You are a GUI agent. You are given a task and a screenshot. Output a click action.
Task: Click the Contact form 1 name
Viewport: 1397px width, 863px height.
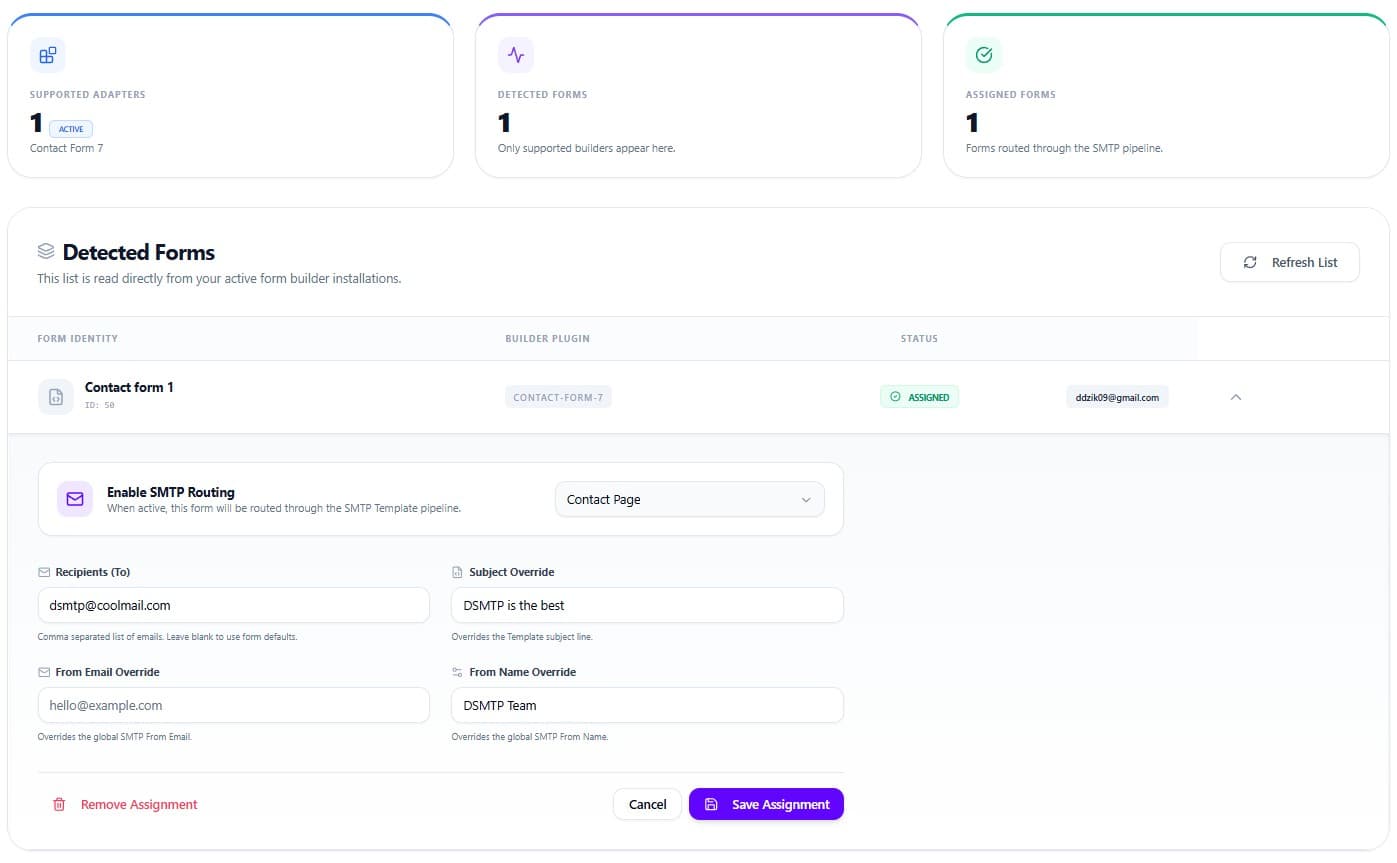click(129, 387)
